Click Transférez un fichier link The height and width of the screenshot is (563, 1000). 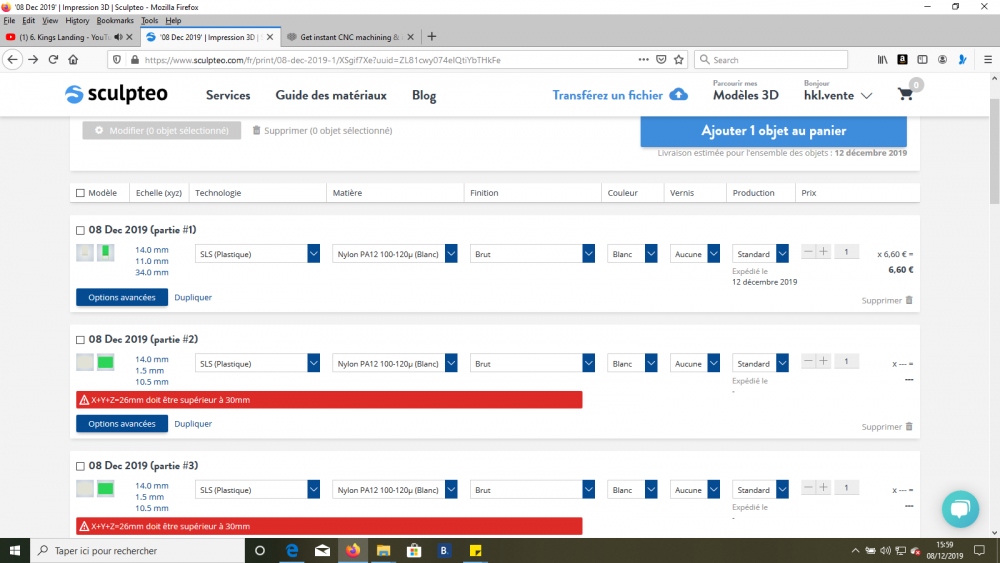(607, 95)
